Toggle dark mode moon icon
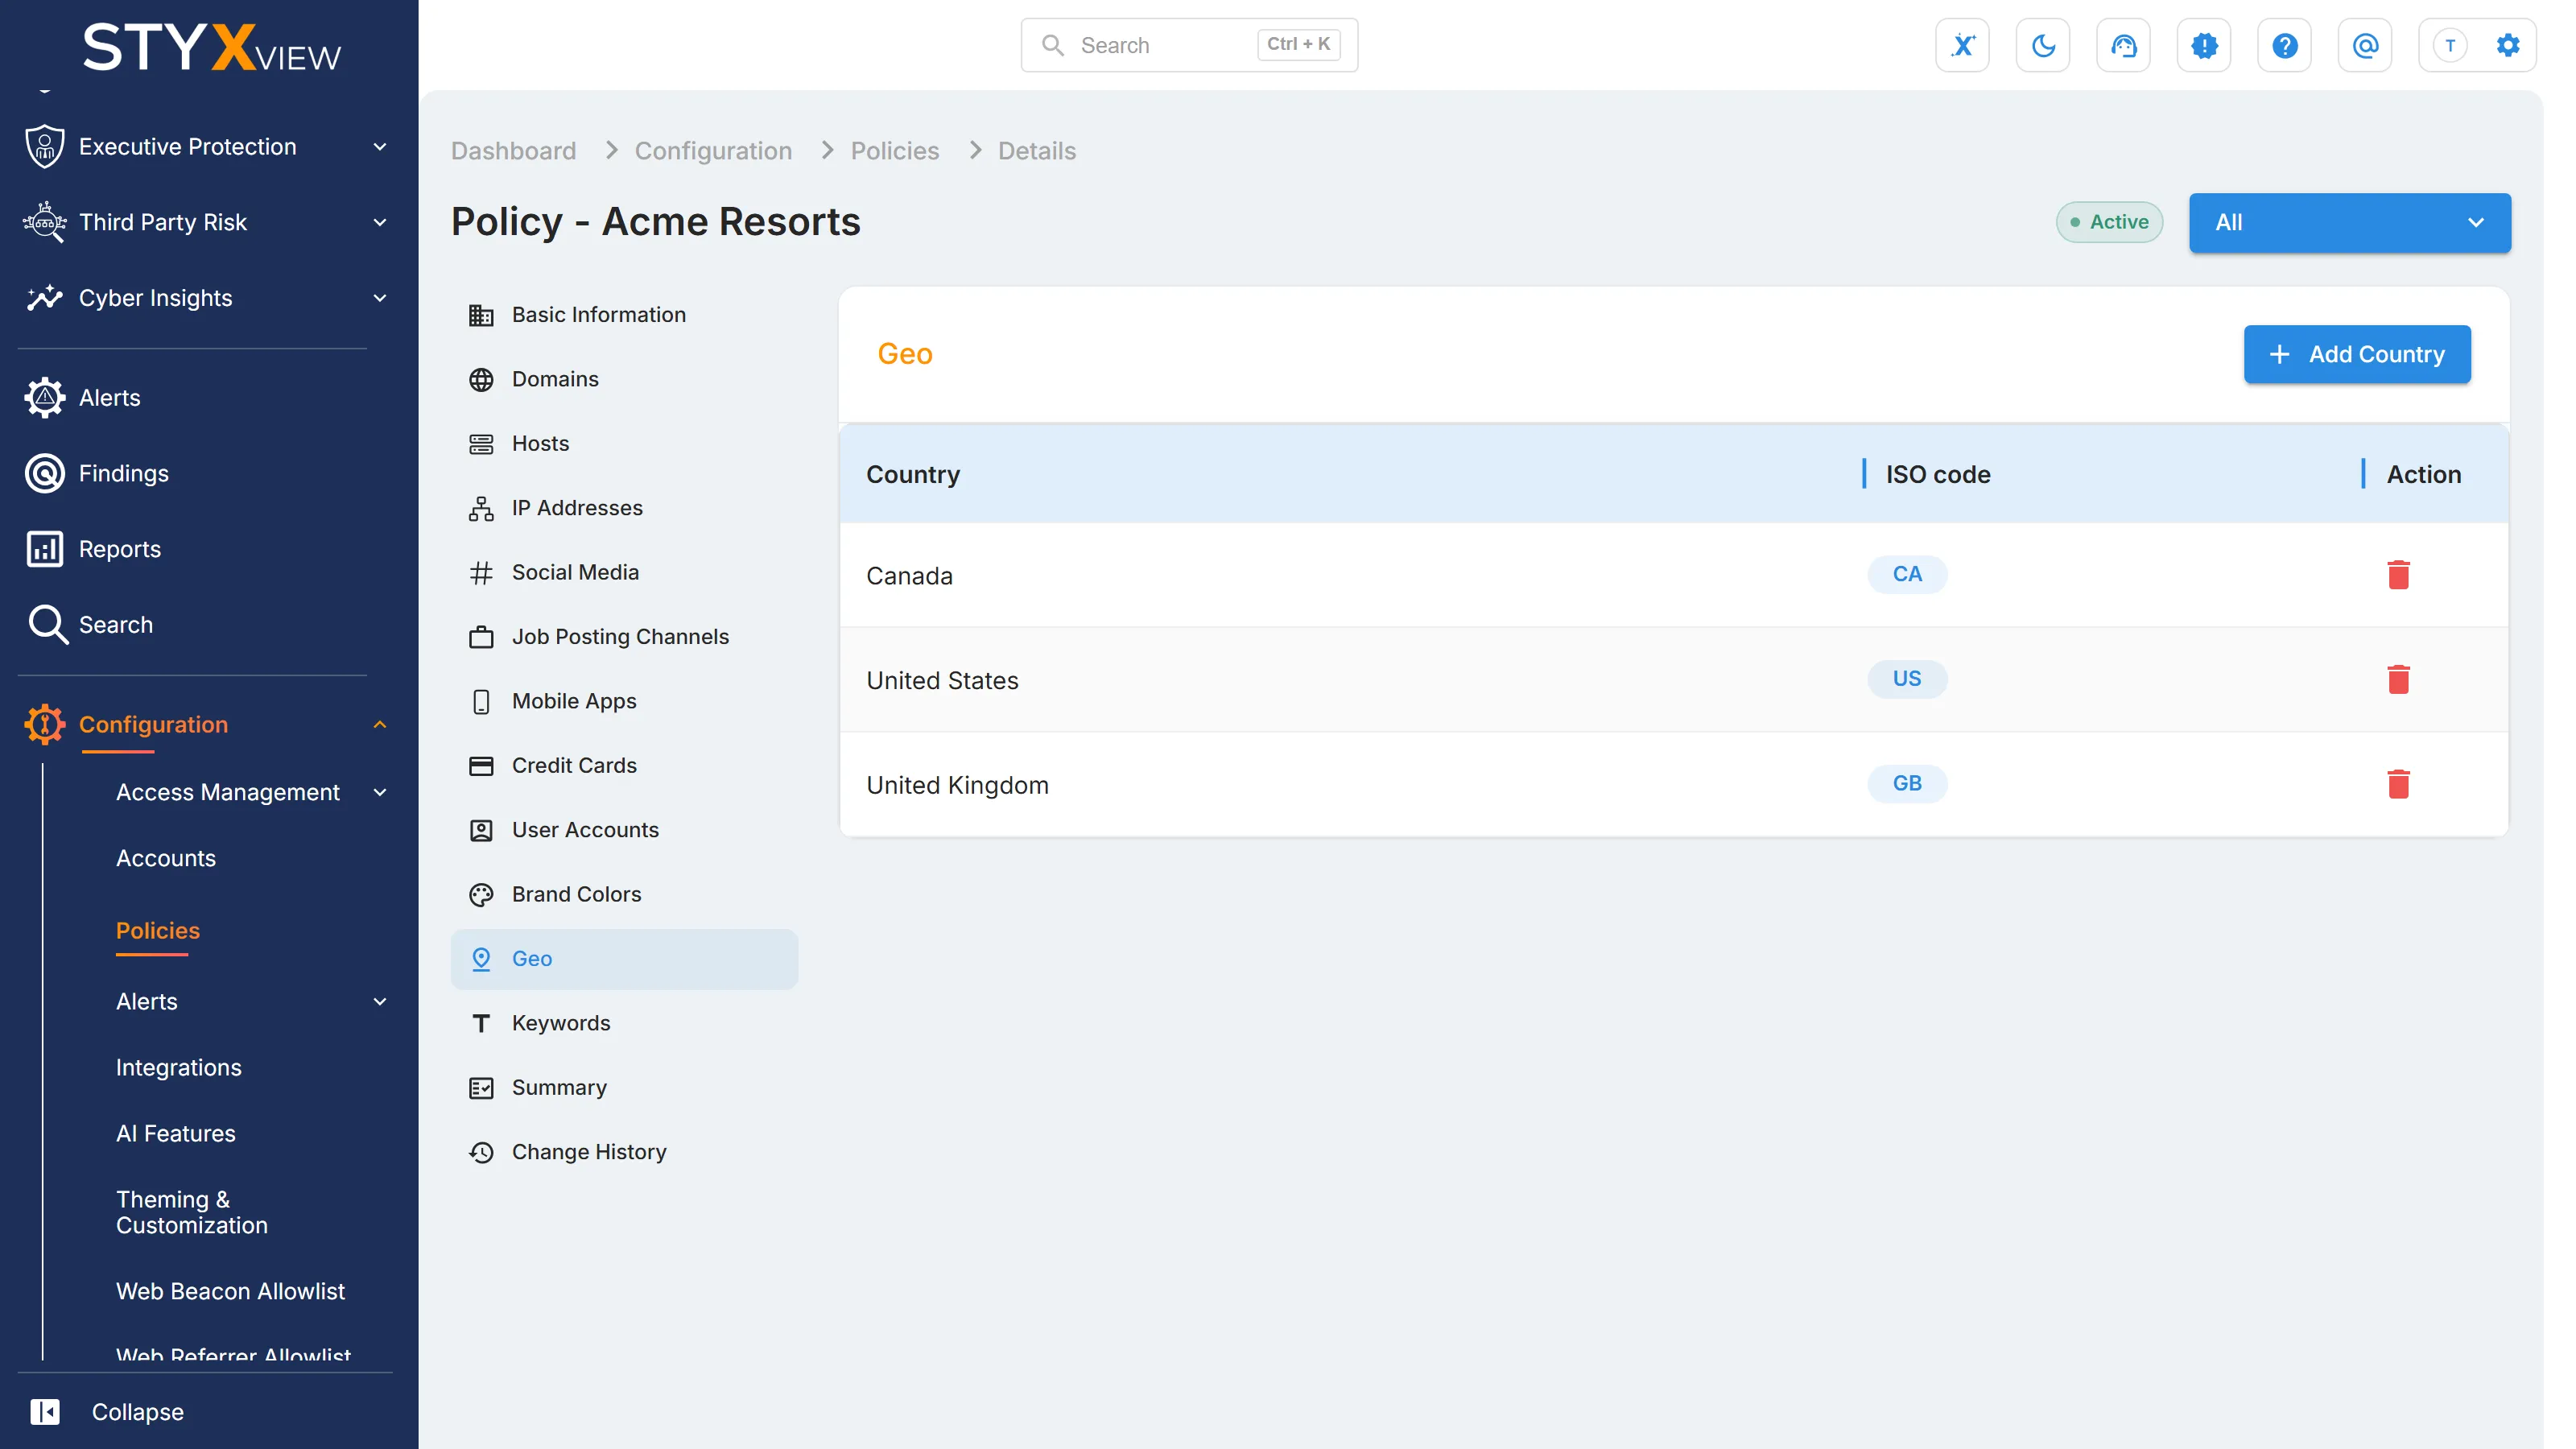This screenshot has height=1449, width=2576. tap(2043, 45)
